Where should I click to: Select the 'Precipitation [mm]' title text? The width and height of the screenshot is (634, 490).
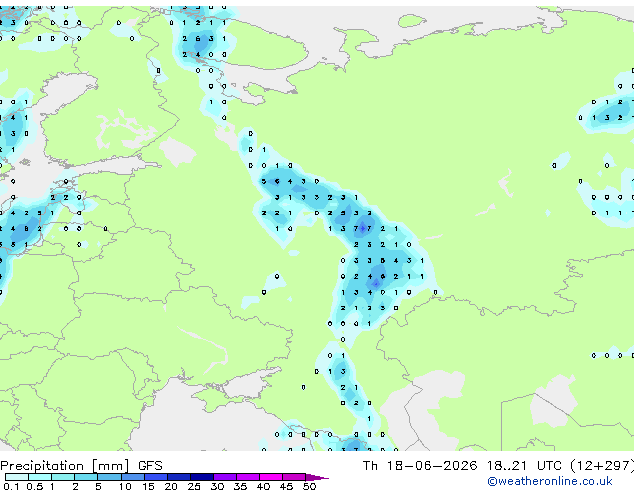[65, 466]
